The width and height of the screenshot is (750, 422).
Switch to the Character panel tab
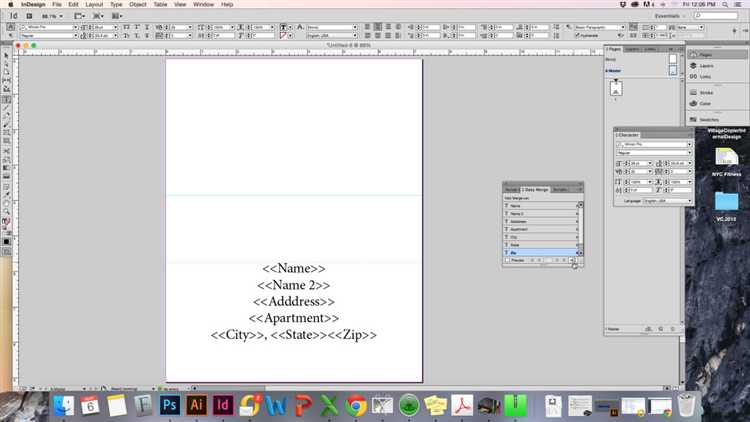[627, 135]
